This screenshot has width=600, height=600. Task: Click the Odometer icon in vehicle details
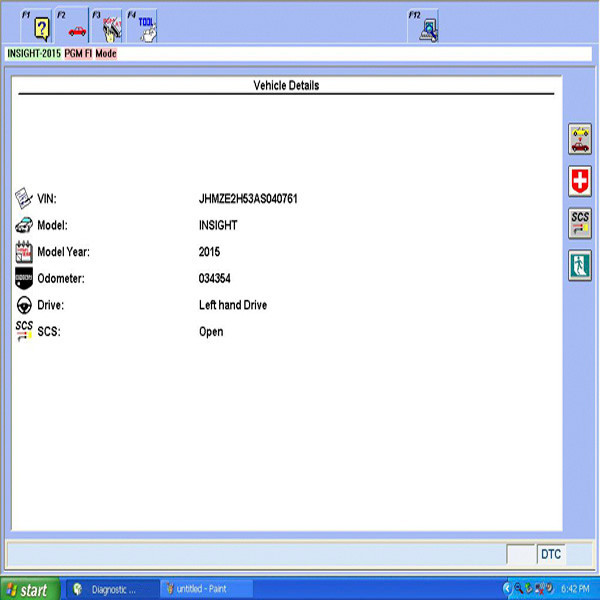point(24,279)
